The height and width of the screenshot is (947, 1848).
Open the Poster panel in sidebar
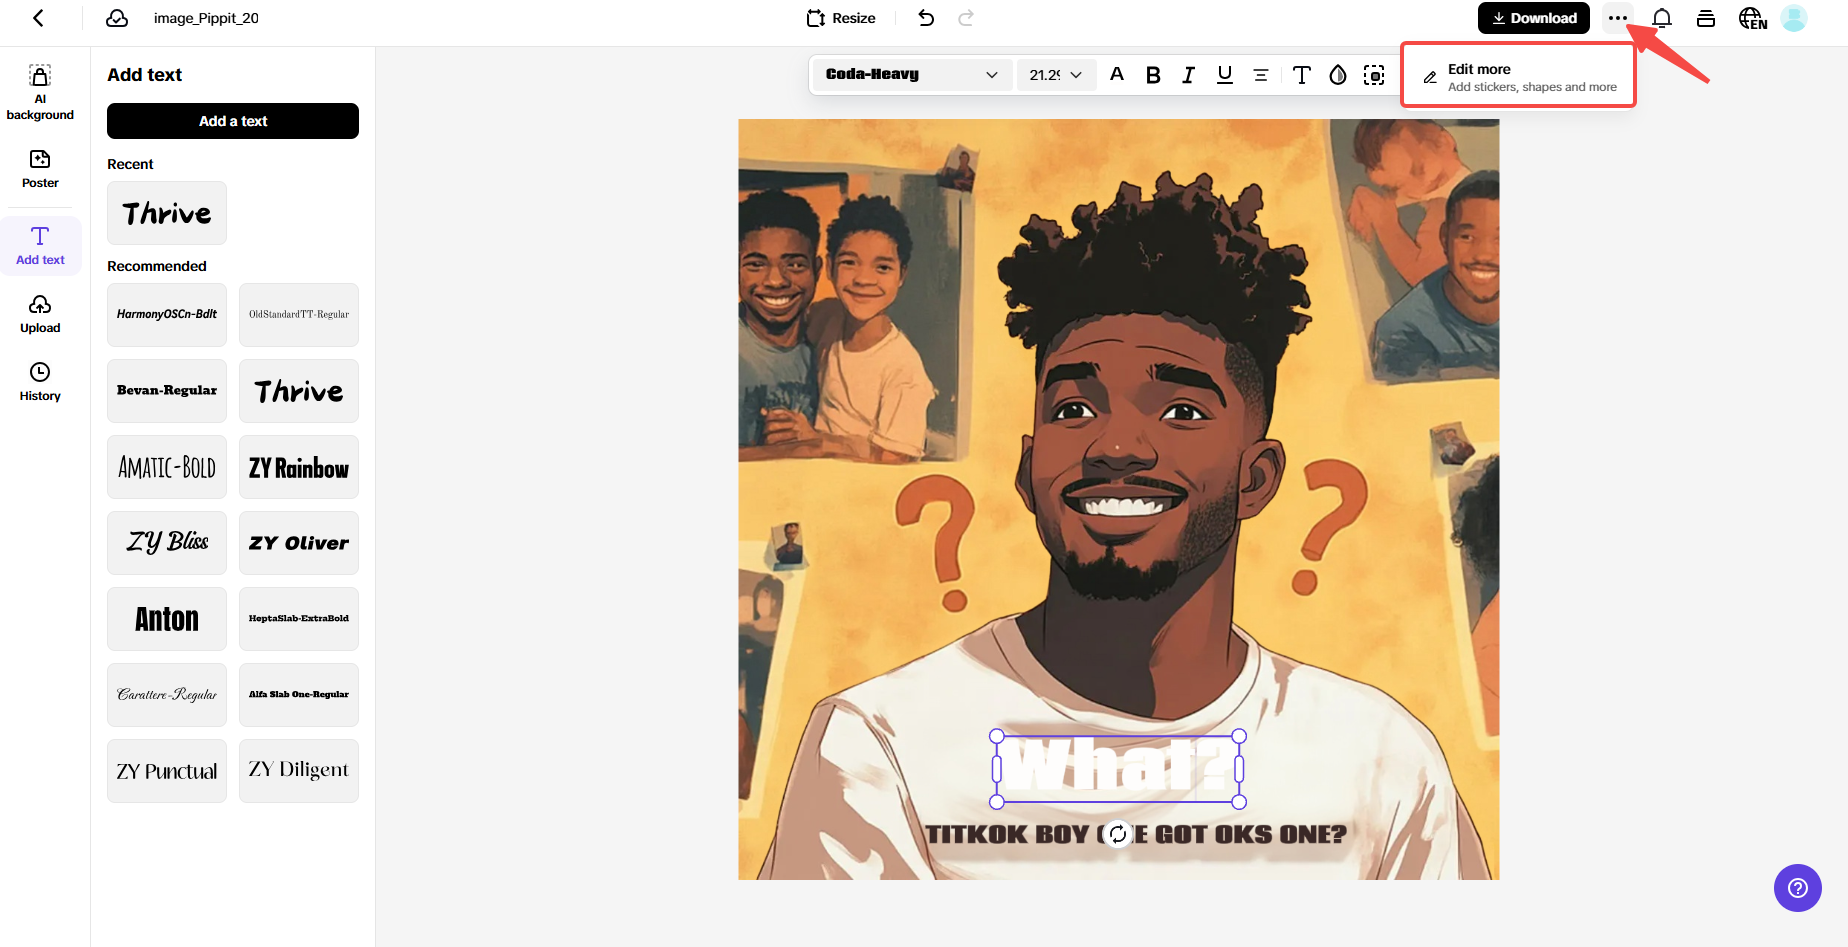click(40, 168)
